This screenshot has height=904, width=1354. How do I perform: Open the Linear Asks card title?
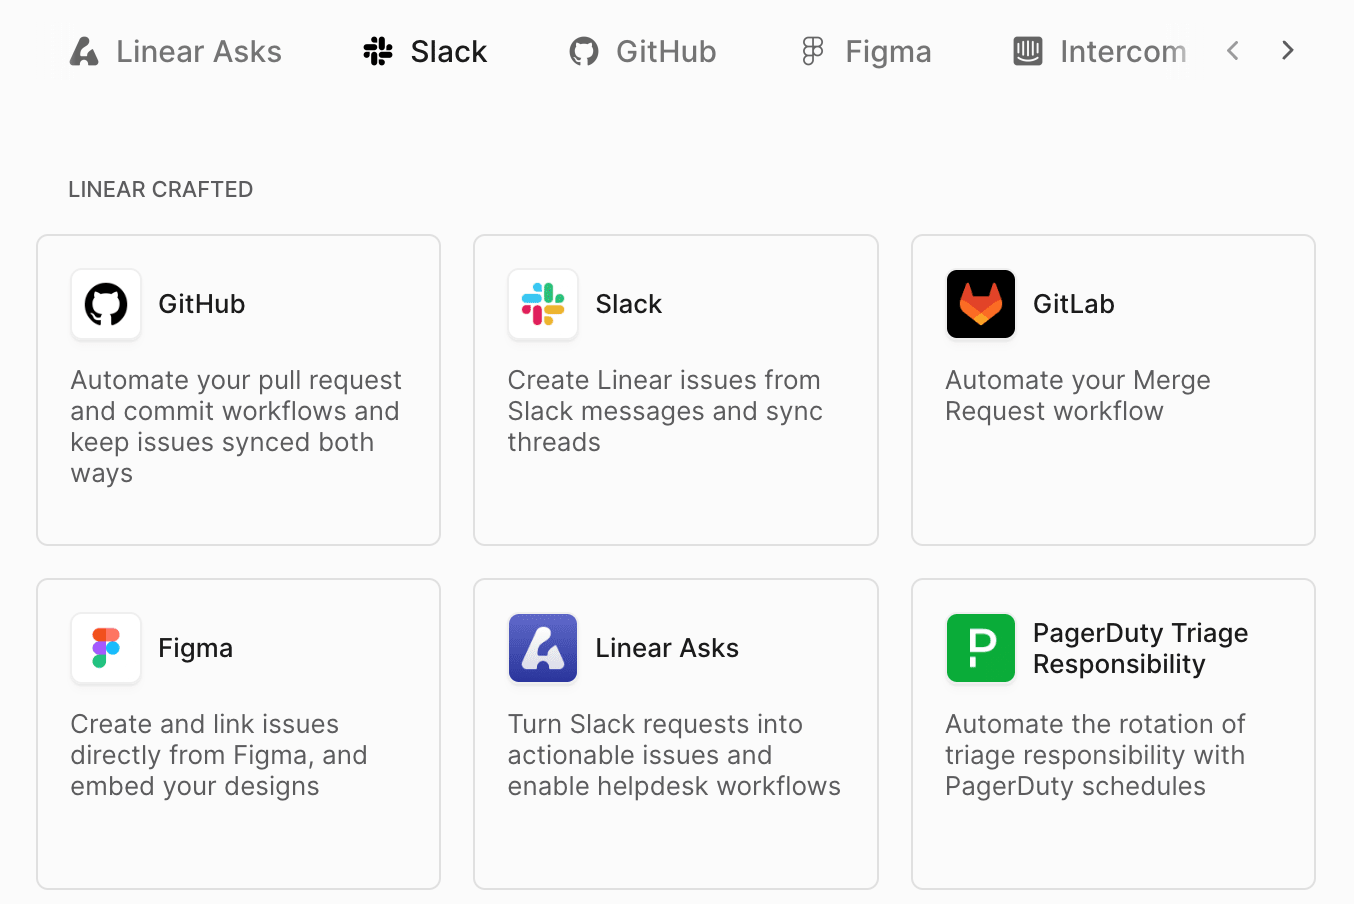coord(667,648)
